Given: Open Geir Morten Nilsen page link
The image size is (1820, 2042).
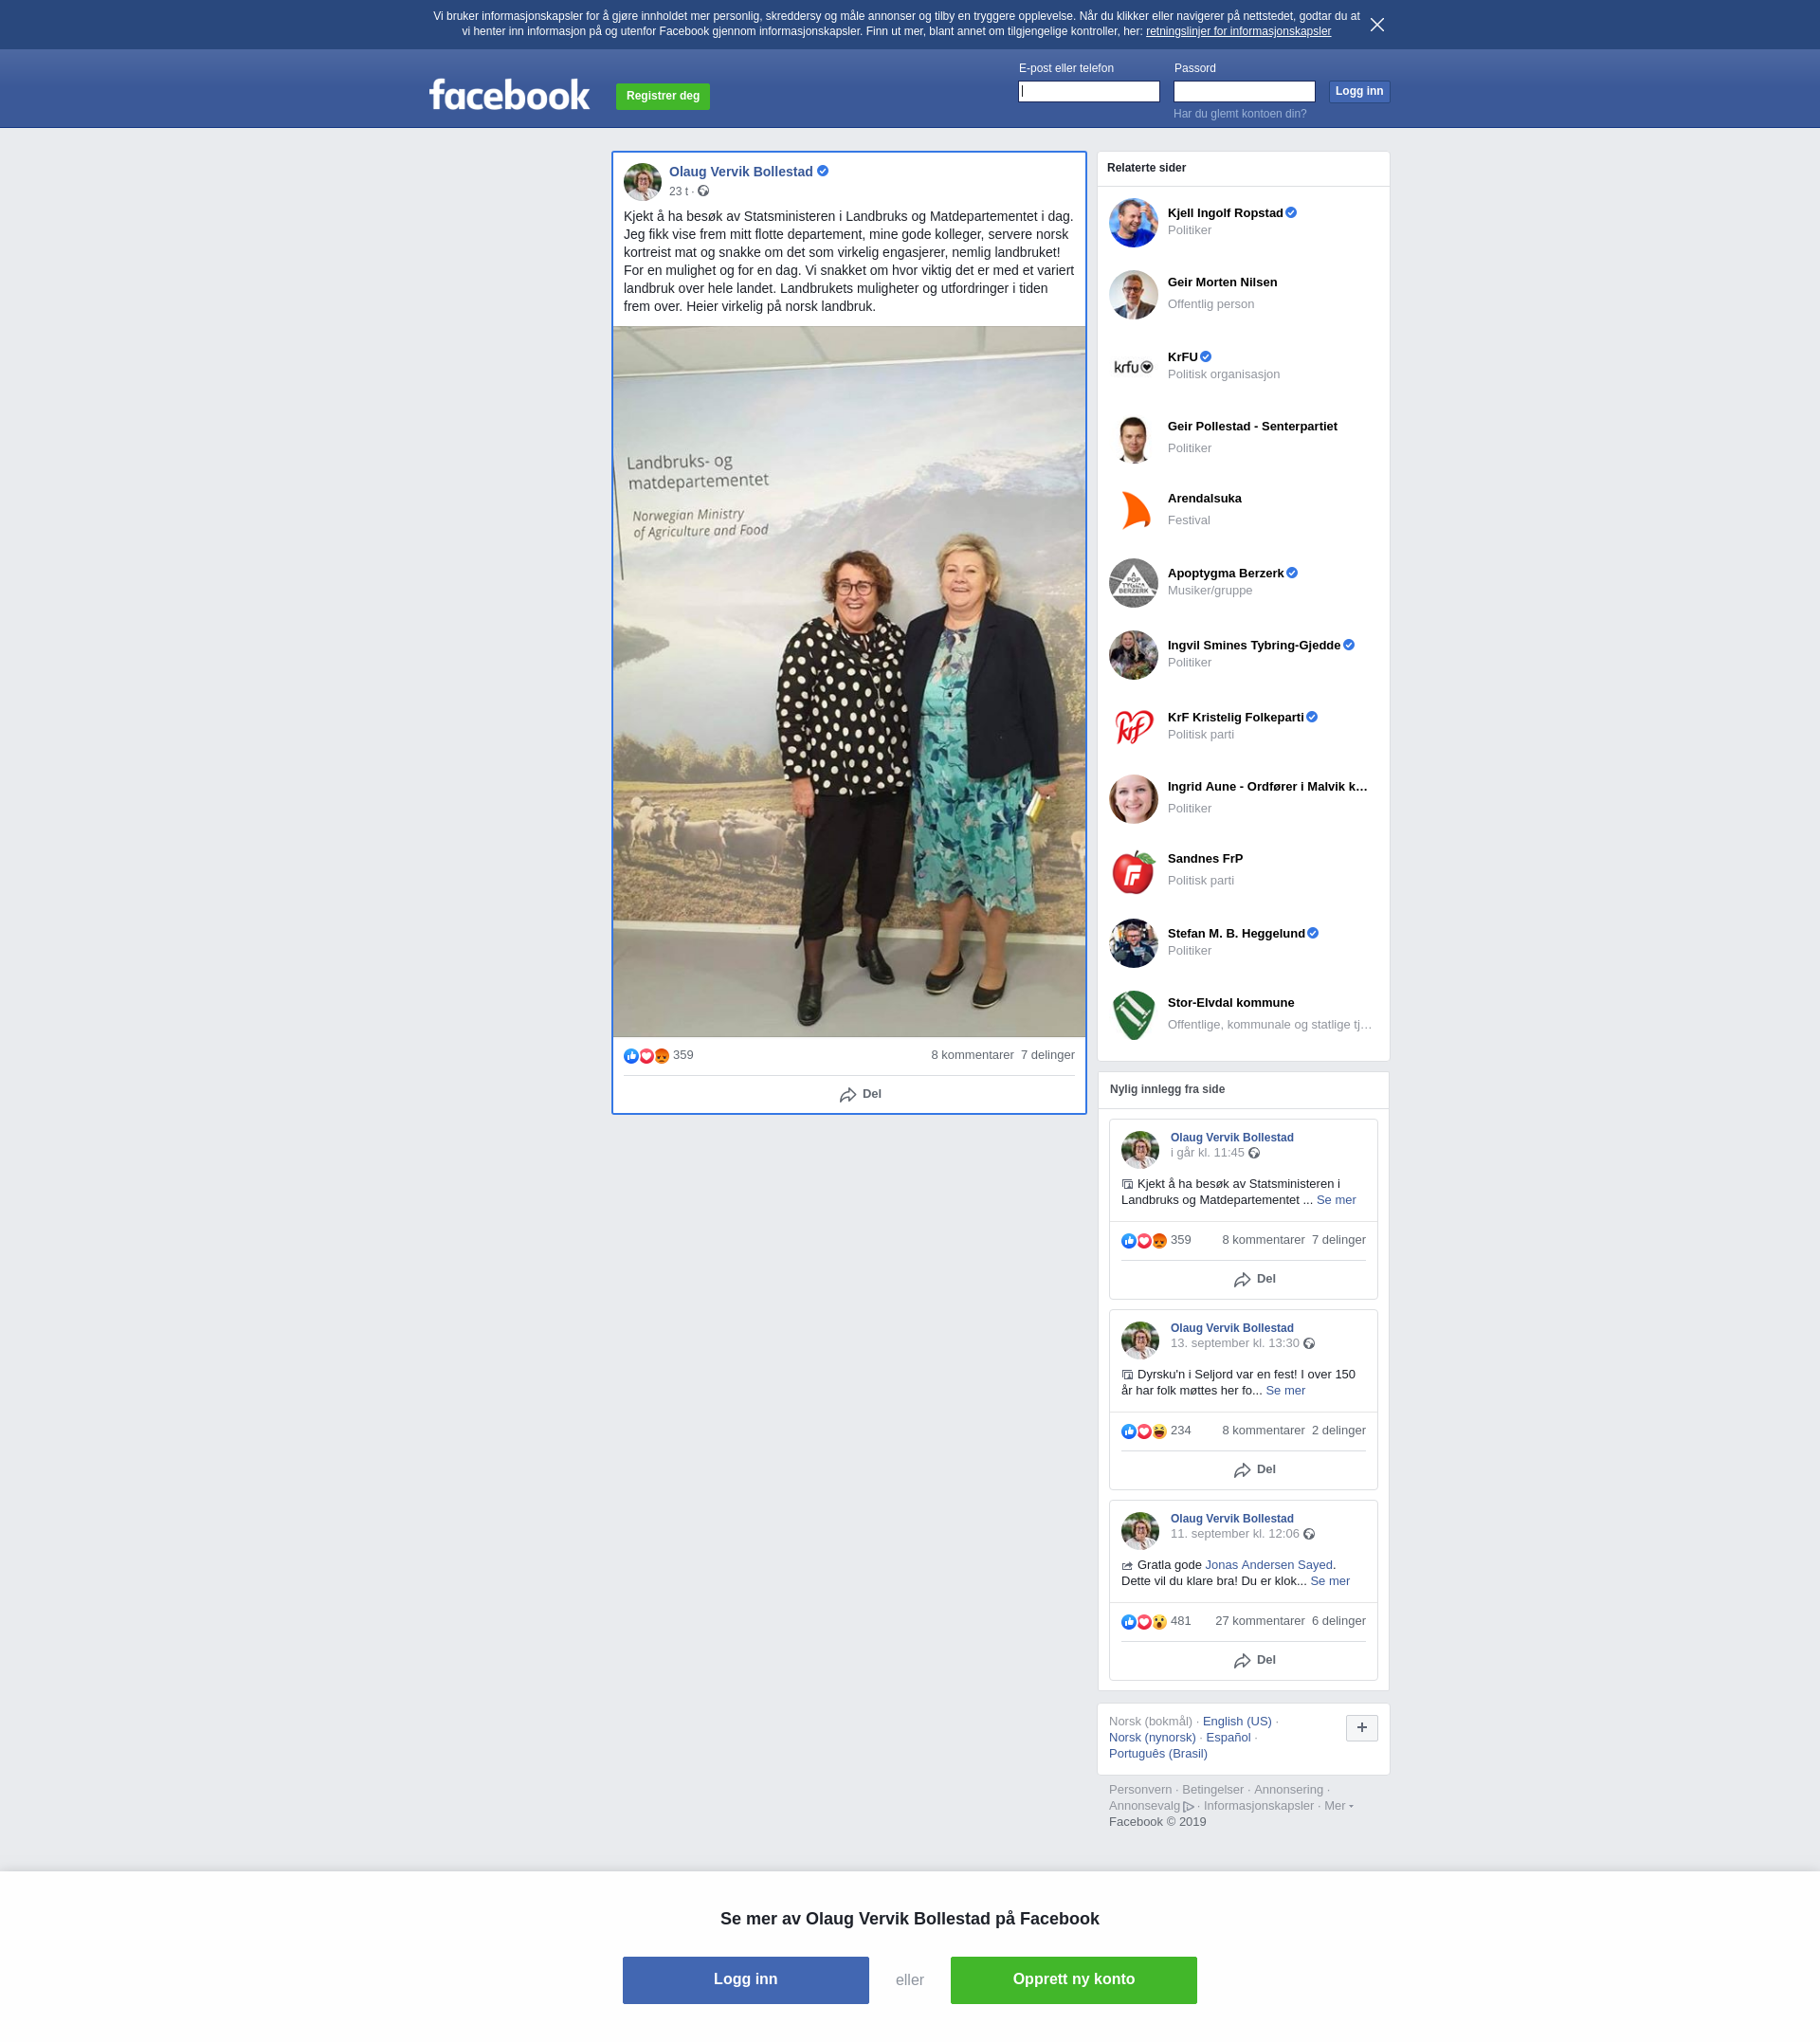Looking at the screenshot, I should tap(1222, 282).
